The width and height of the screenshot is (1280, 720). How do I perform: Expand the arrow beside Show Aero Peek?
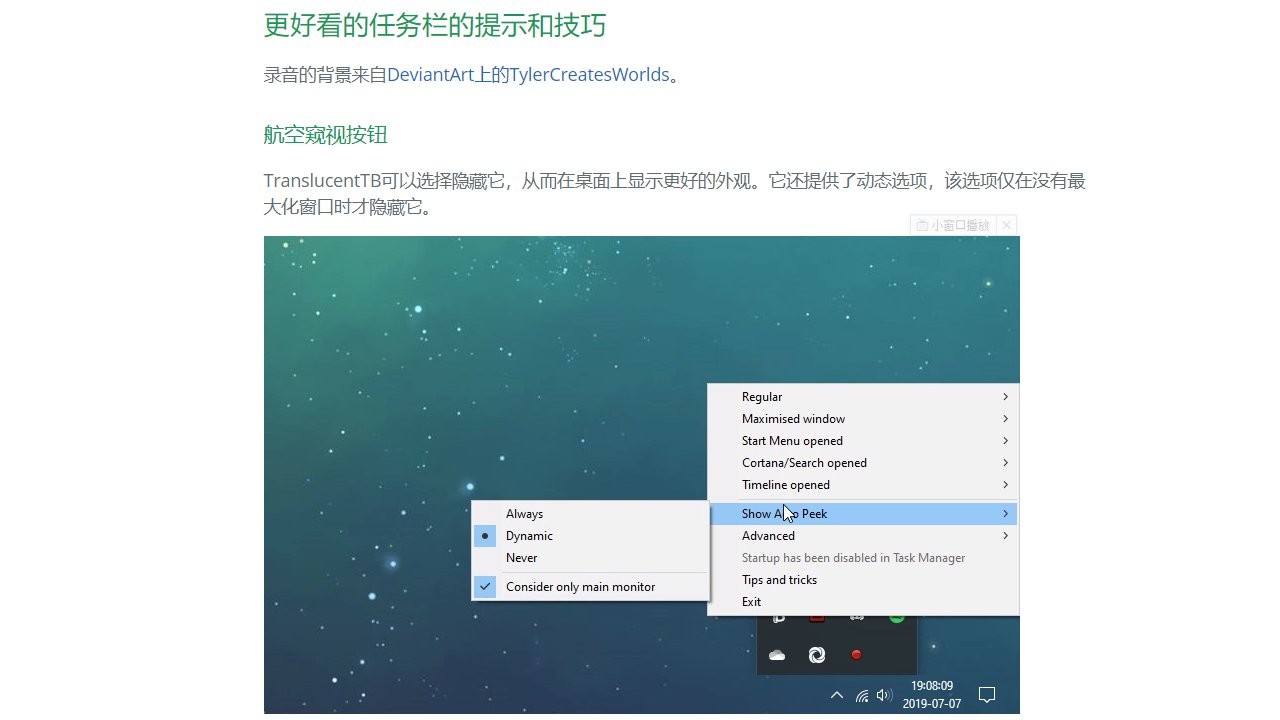[1005, 514]
